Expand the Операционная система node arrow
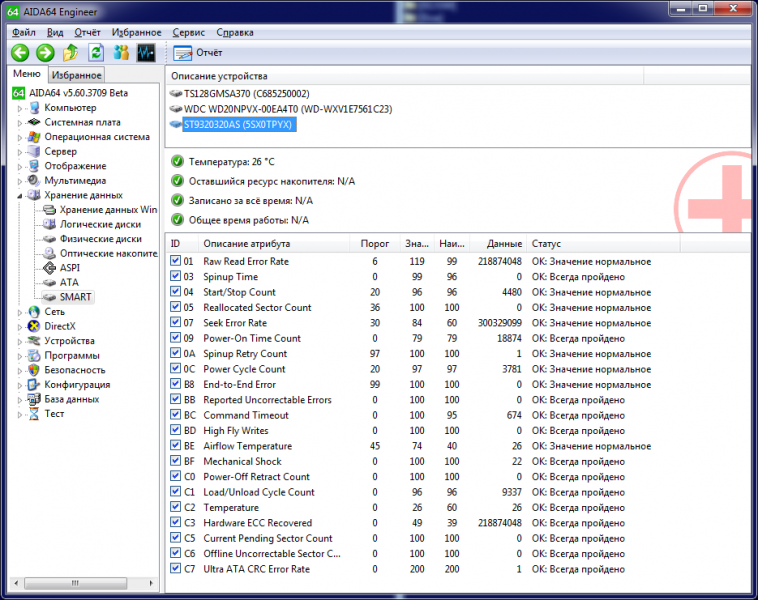This screenshot has width=758, height=600. pos(20,137)
